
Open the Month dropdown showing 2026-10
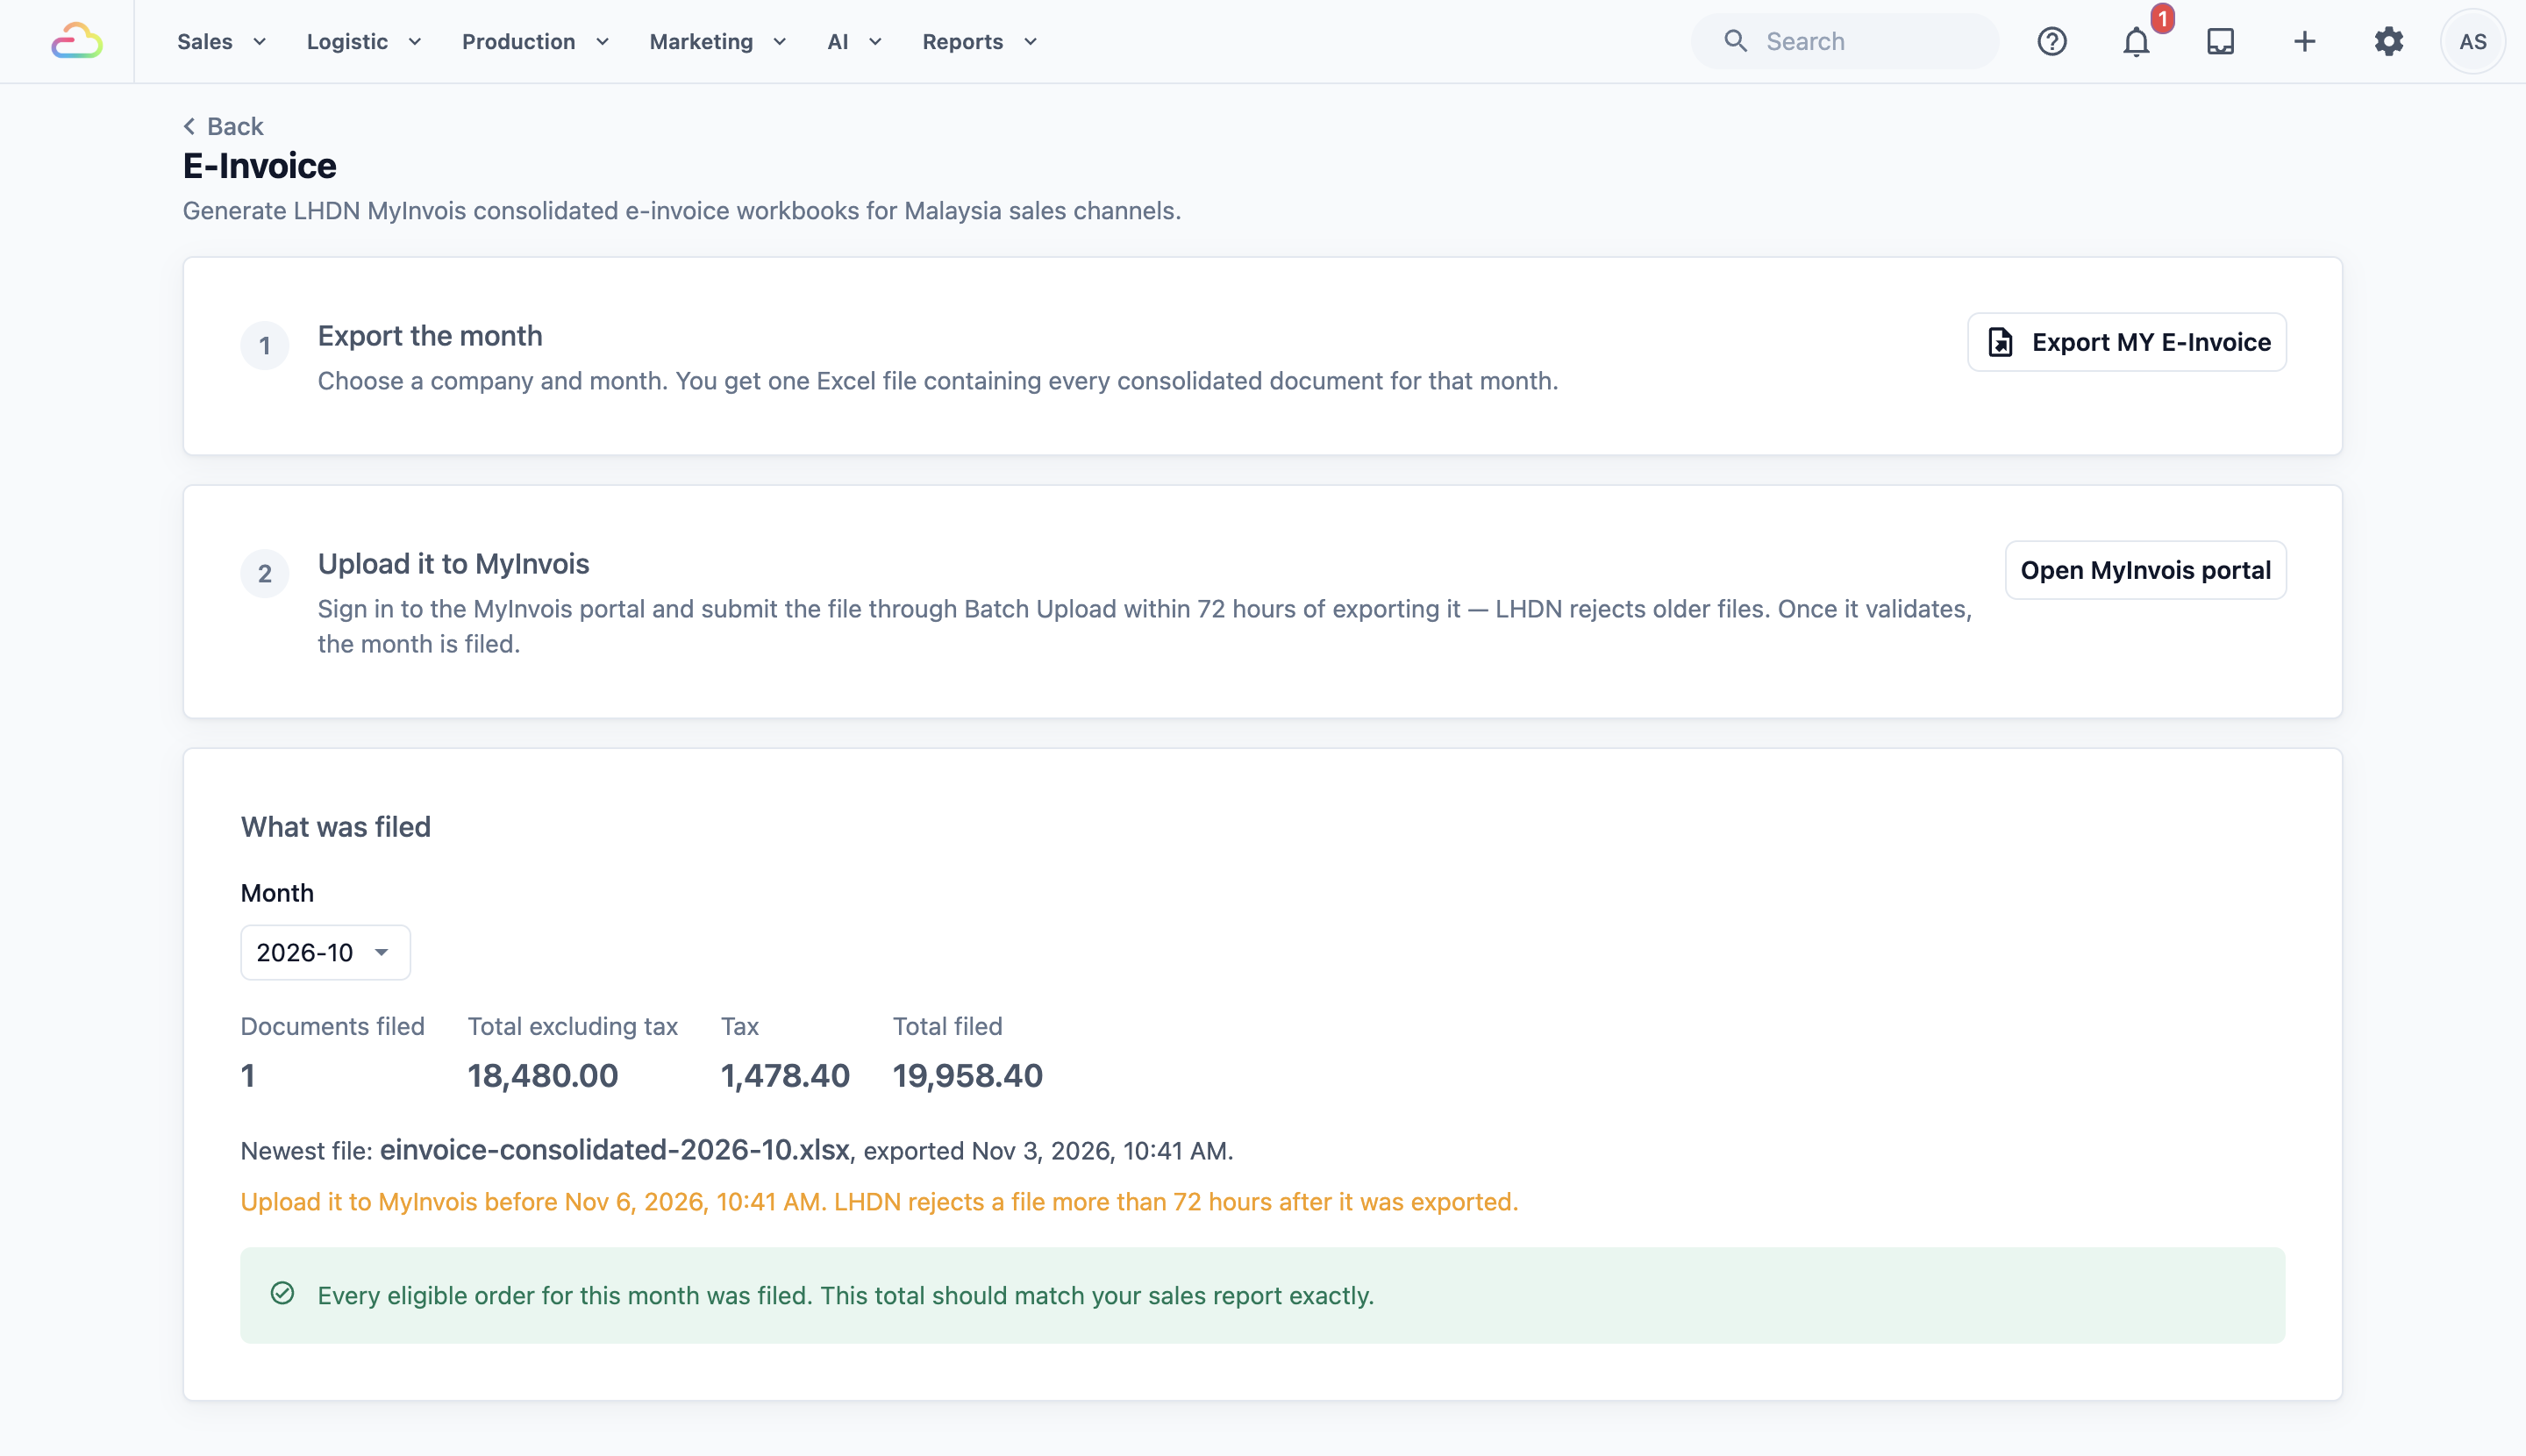pos(325,952)
